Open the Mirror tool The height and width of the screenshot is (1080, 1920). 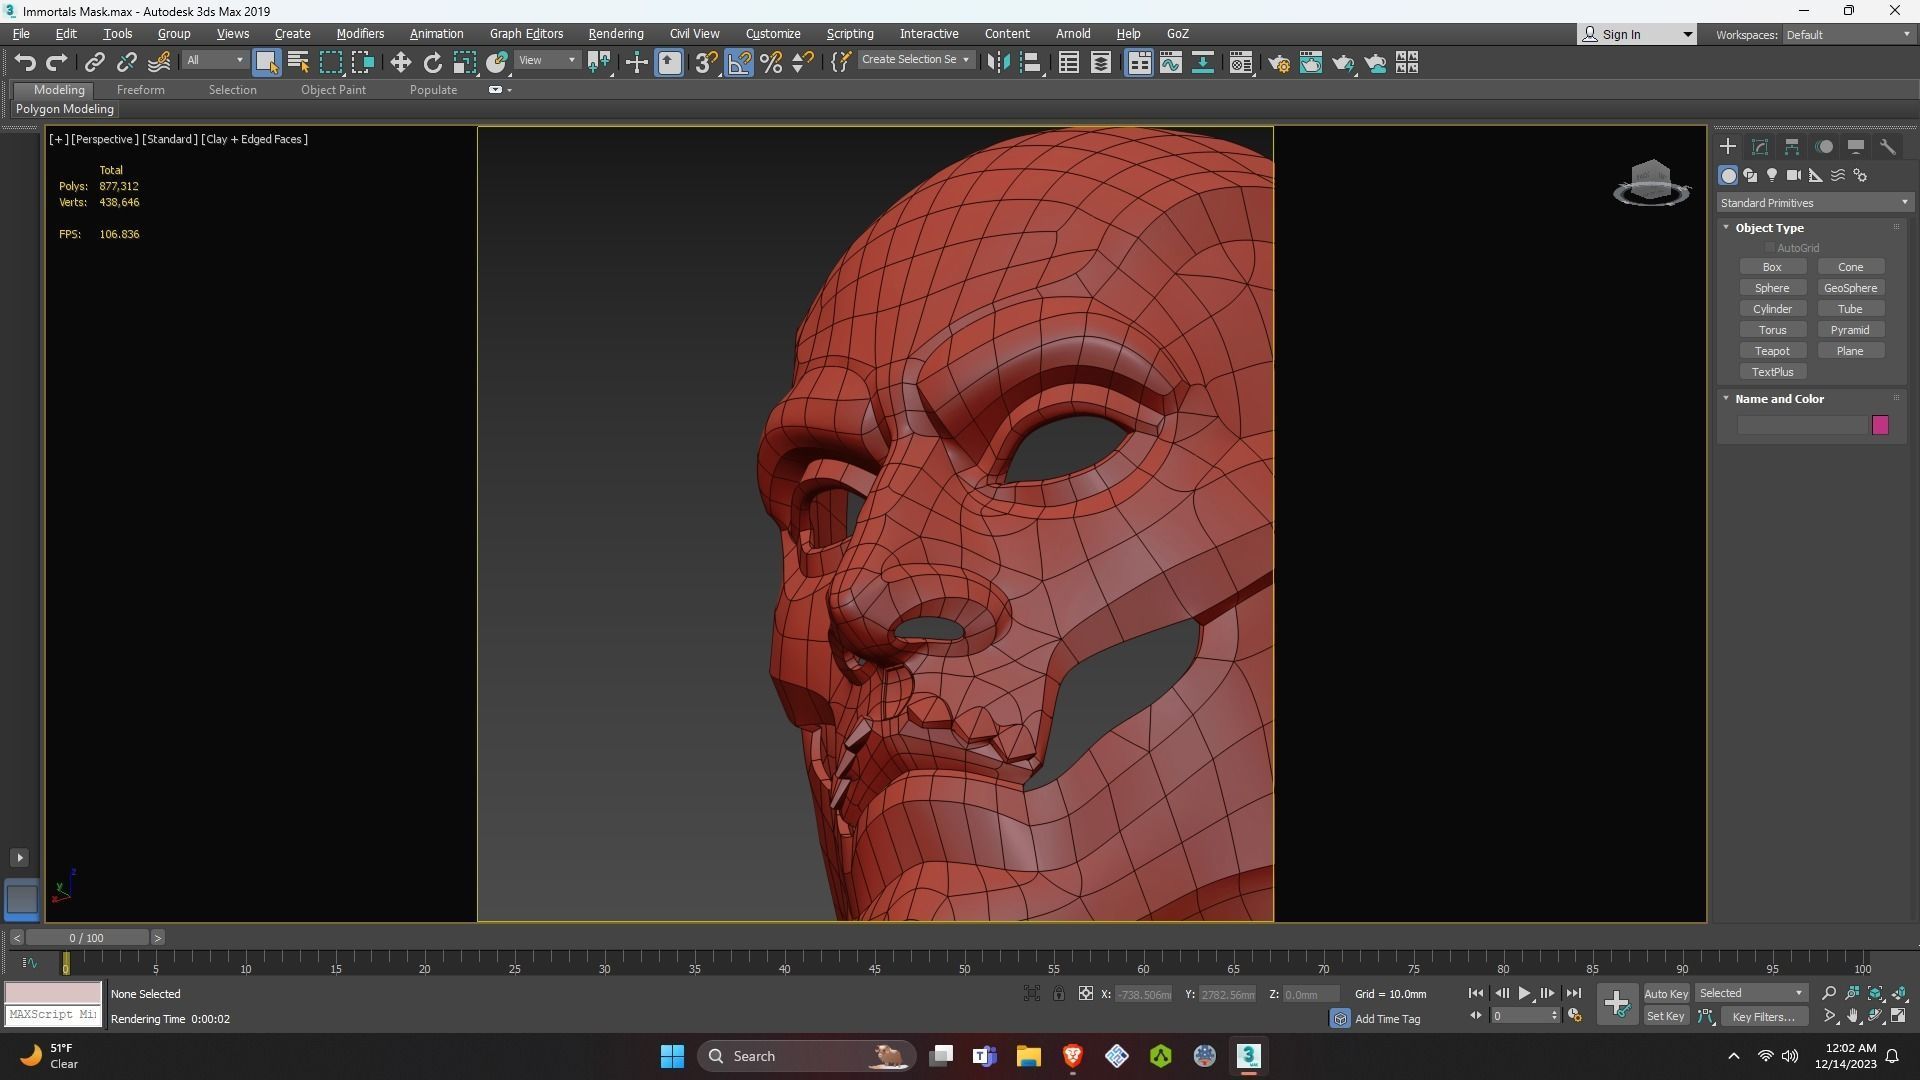point(998,63)
